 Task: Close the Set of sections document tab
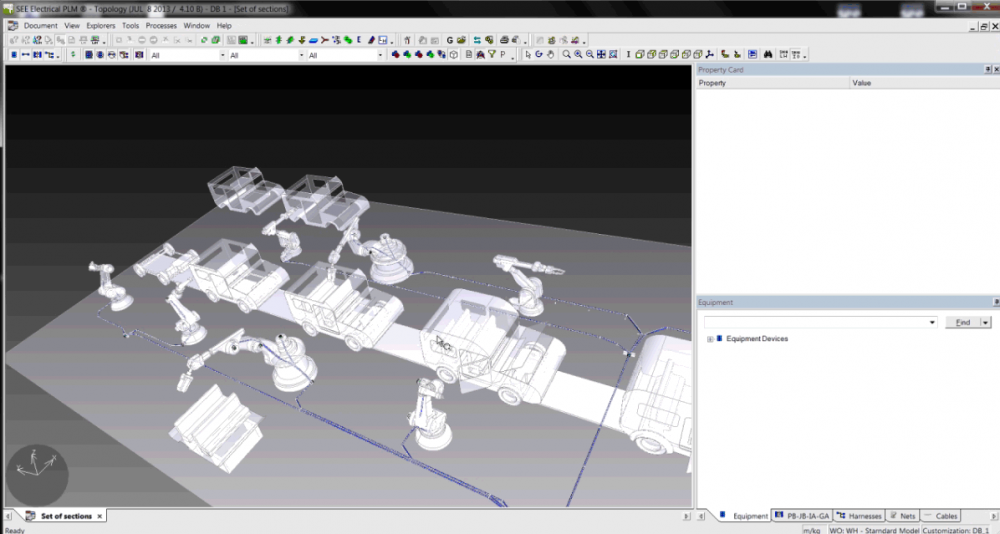pos(99,516)
